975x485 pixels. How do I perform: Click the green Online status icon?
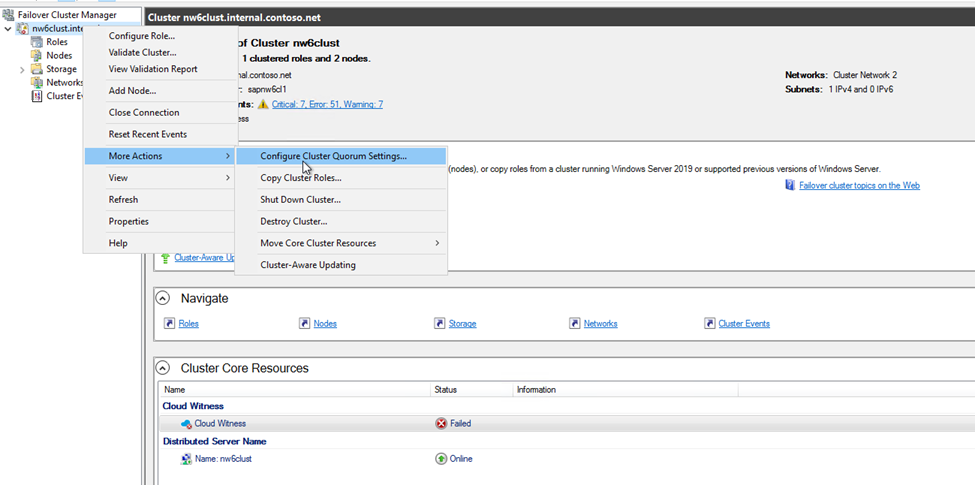click(x=441, y=459)
